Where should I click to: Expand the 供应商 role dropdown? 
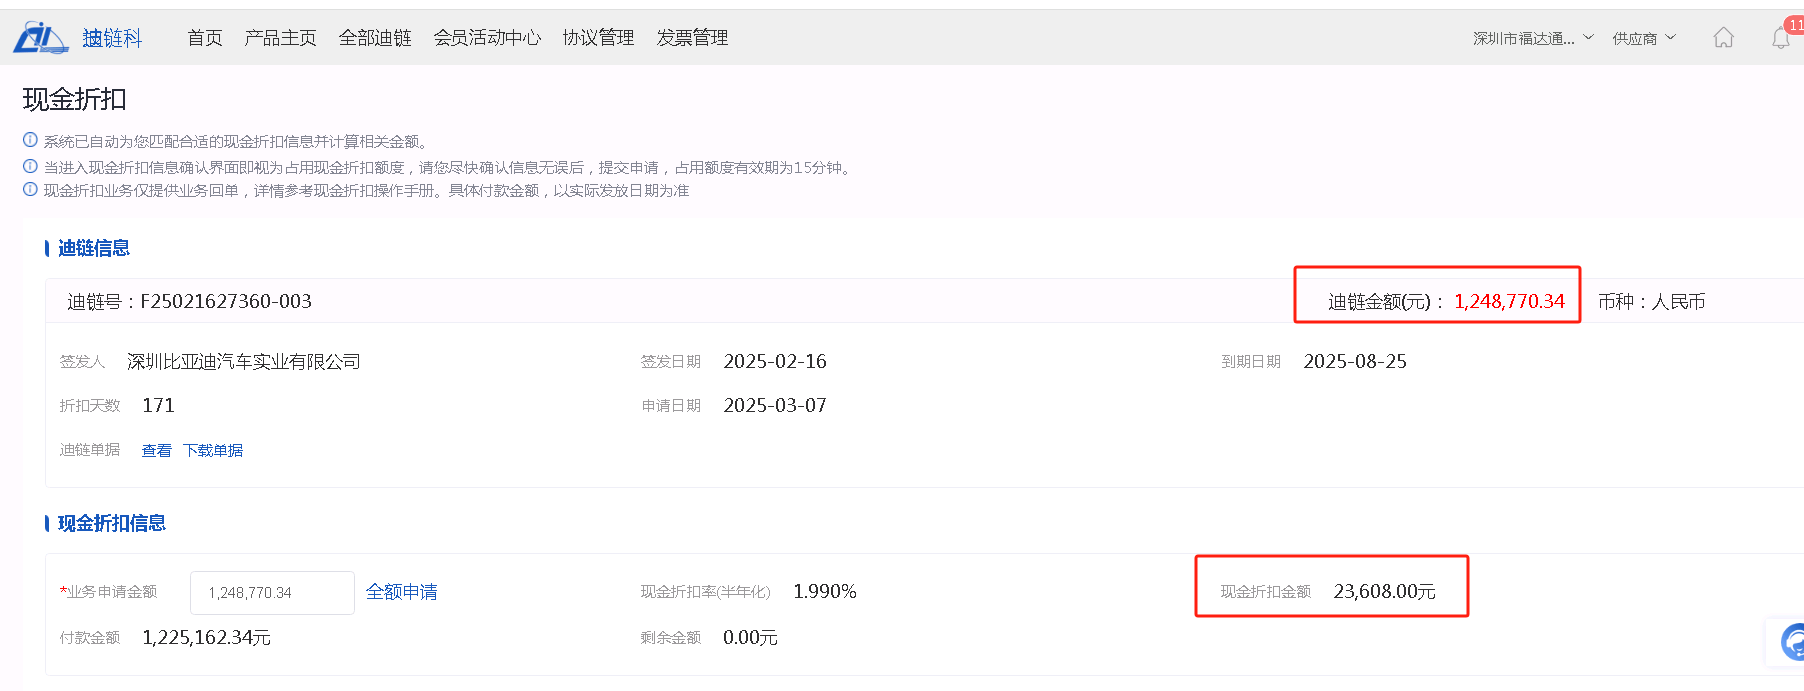(x=1644, y=38)
